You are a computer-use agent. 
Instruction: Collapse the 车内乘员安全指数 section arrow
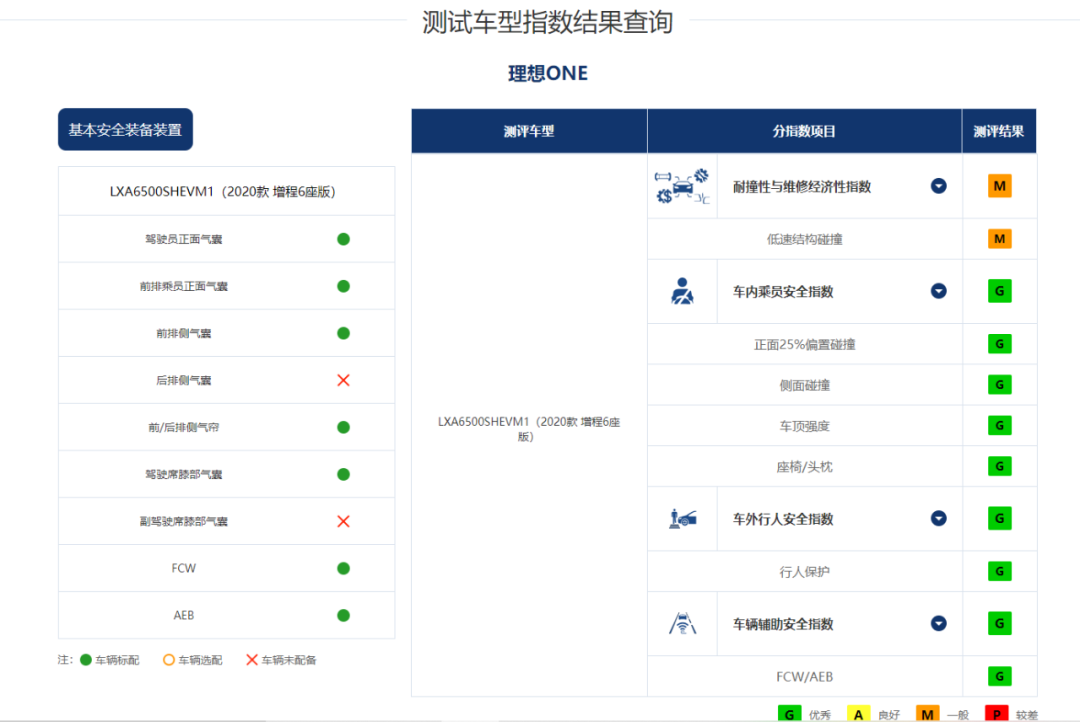click(x=938, y=291)
